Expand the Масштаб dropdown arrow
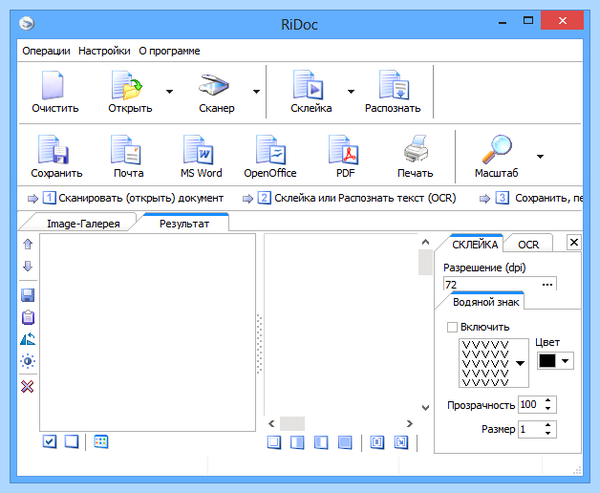The width and height of the screenshot is (600, 493). (540, 156)
